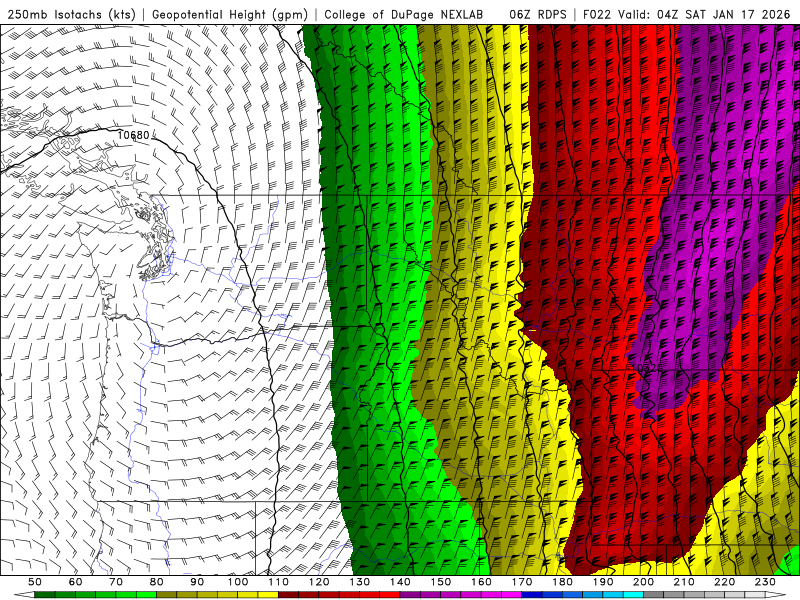Screen dimensions: 800x600
Task: Click the 60 value on the legend scale
Action: 76,582
